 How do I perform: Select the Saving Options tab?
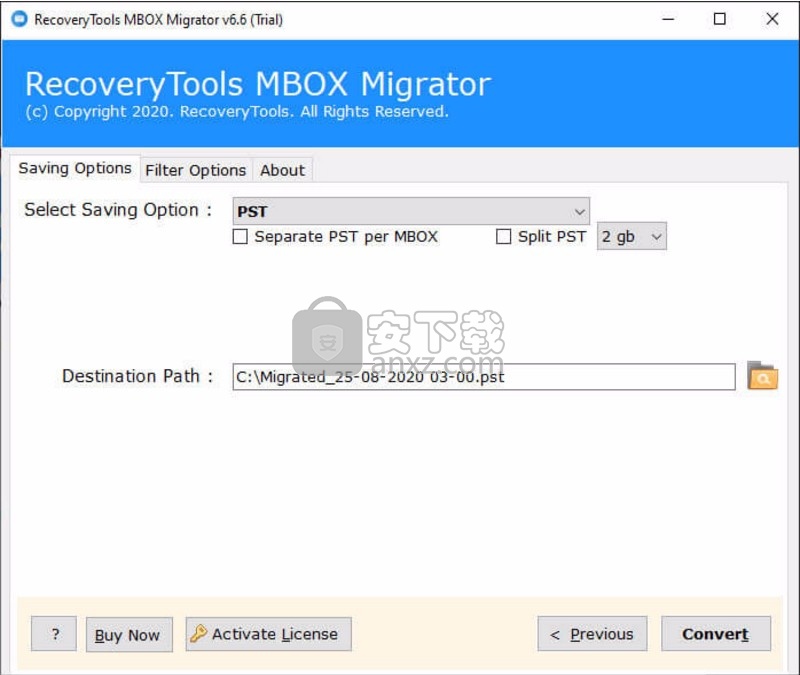click(x=75, y=168)
